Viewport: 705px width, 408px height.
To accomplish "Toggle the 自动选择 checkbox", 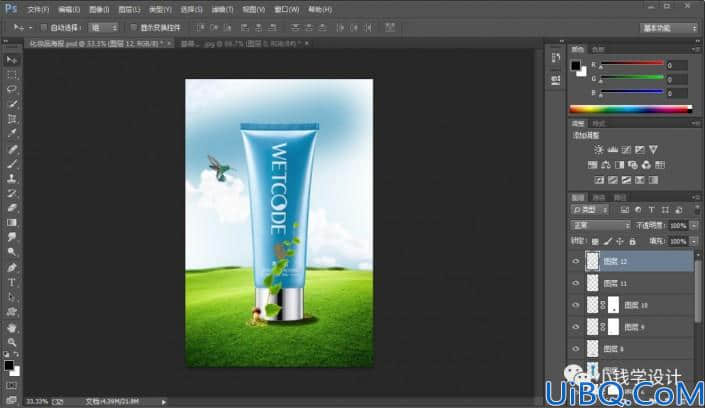I will pyautogui.click(x=44, y=27).
